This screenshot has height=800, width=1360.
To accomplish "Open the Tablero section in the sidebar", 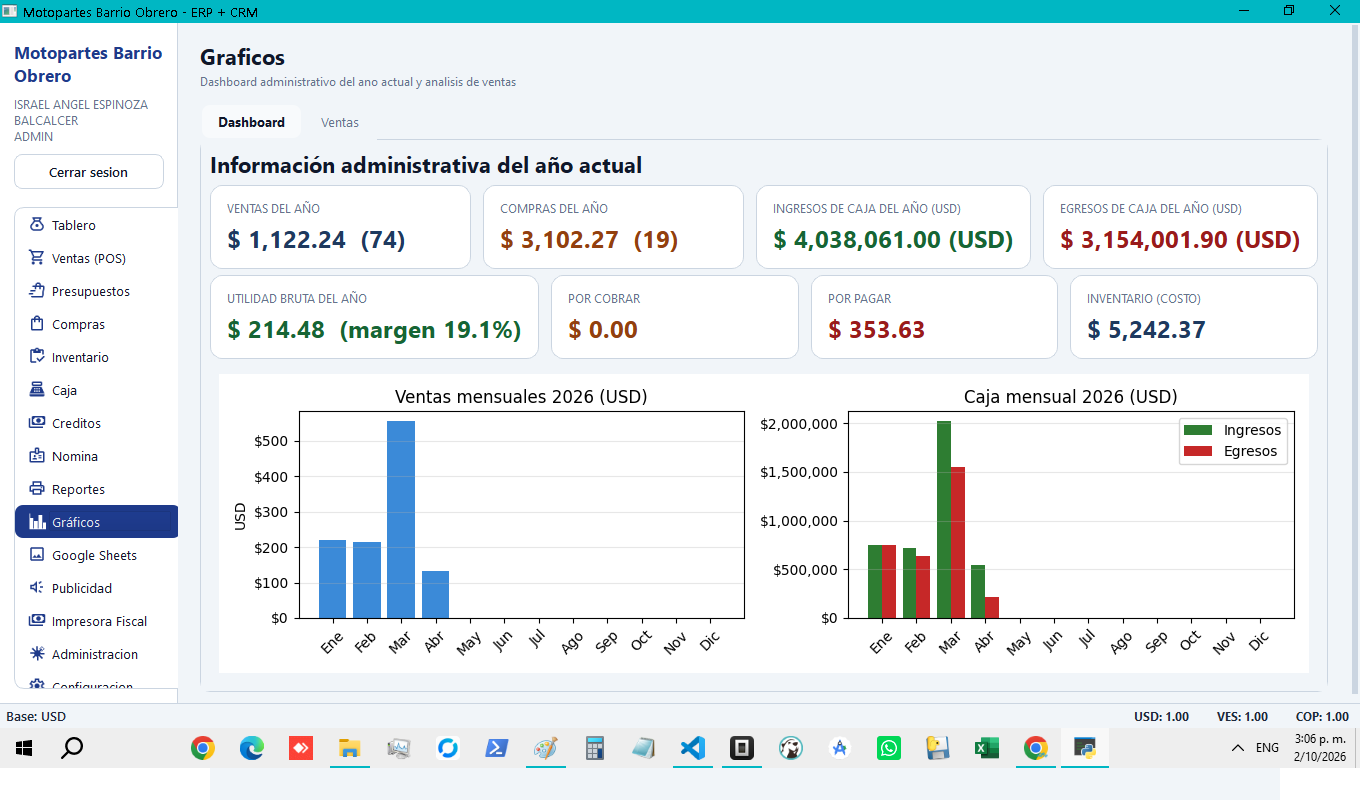I will 97,225.
